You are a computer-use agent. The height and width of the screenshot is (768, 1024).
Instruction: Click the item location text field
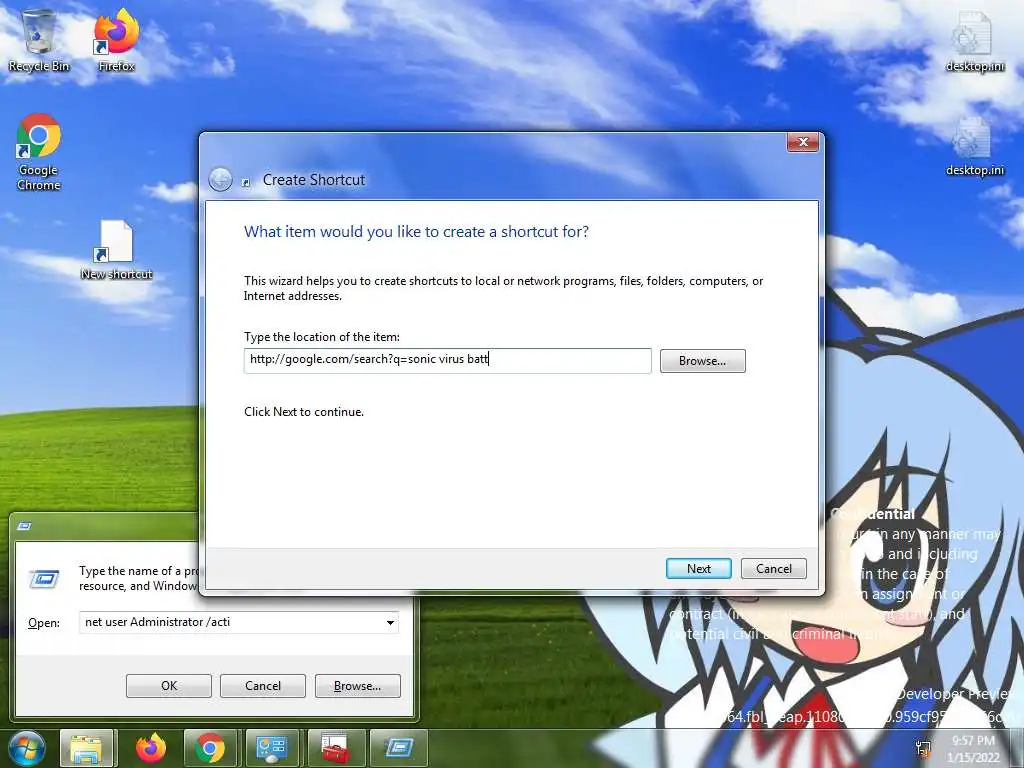coord(447,360)
